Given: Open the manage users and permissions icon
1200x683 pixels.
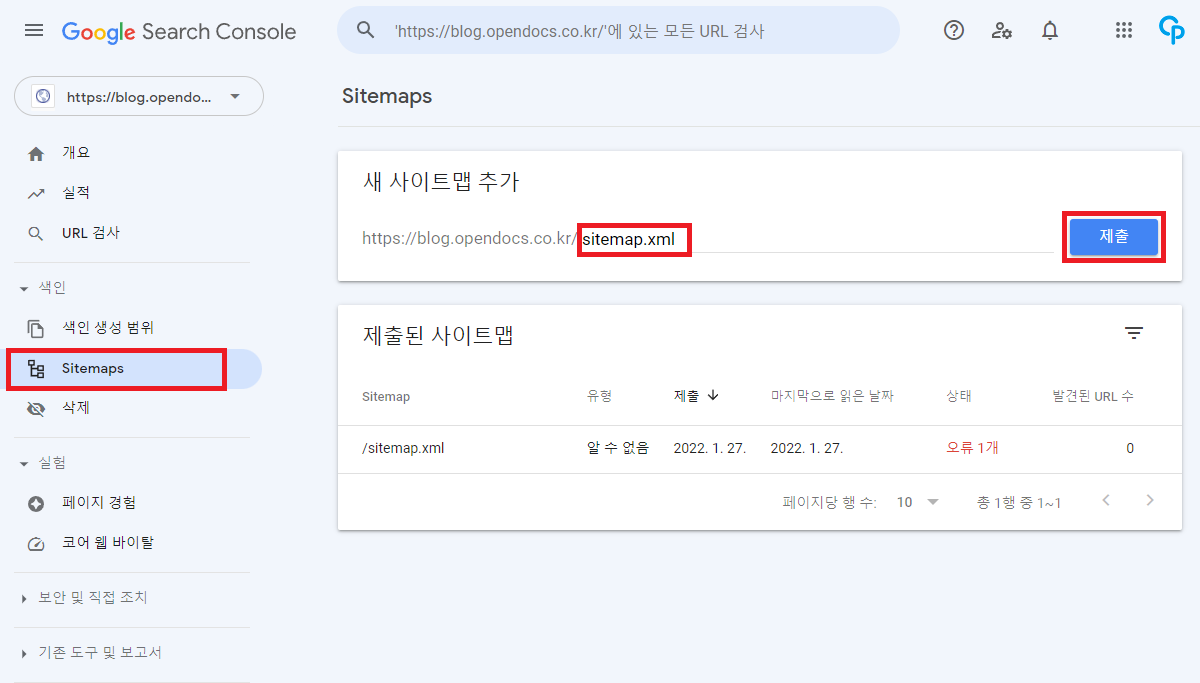Looking at the screenshot, I should point(1001,30).
